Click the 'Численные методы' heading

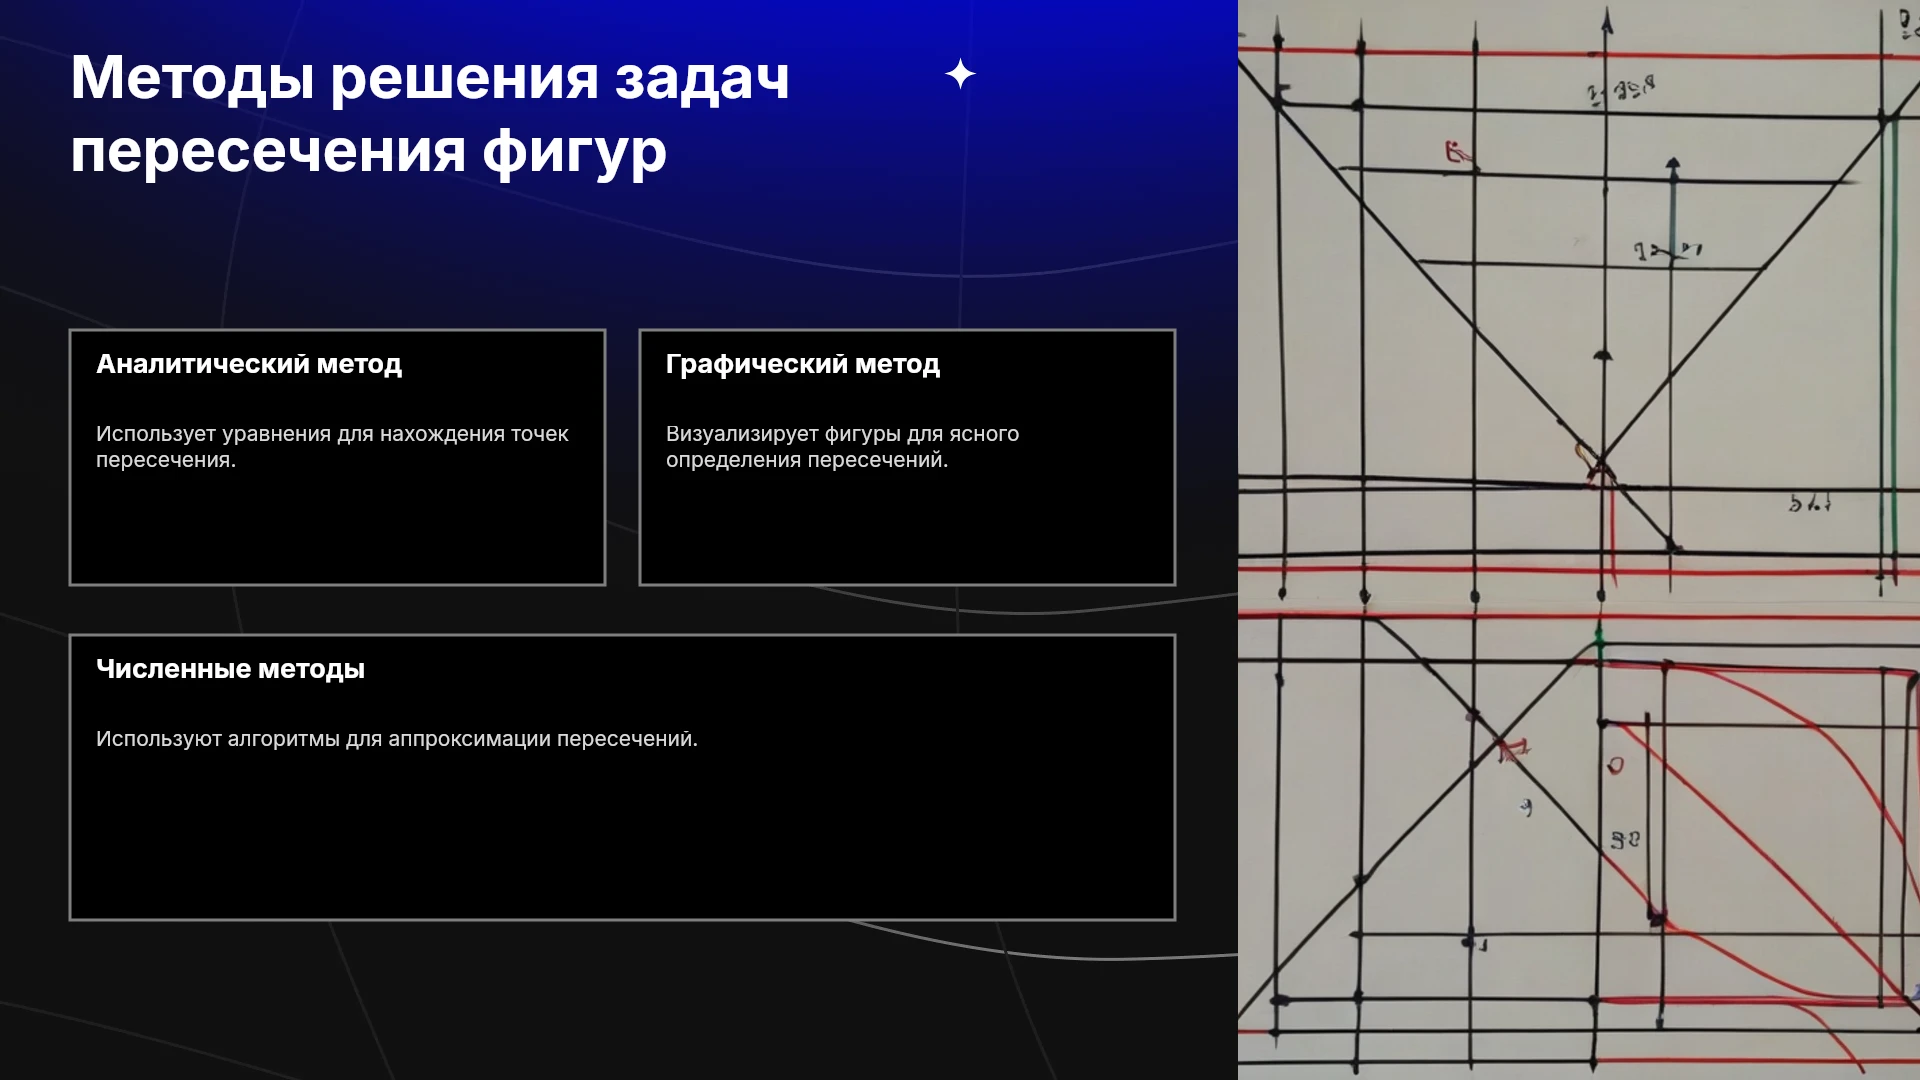(x=230, y=669)
